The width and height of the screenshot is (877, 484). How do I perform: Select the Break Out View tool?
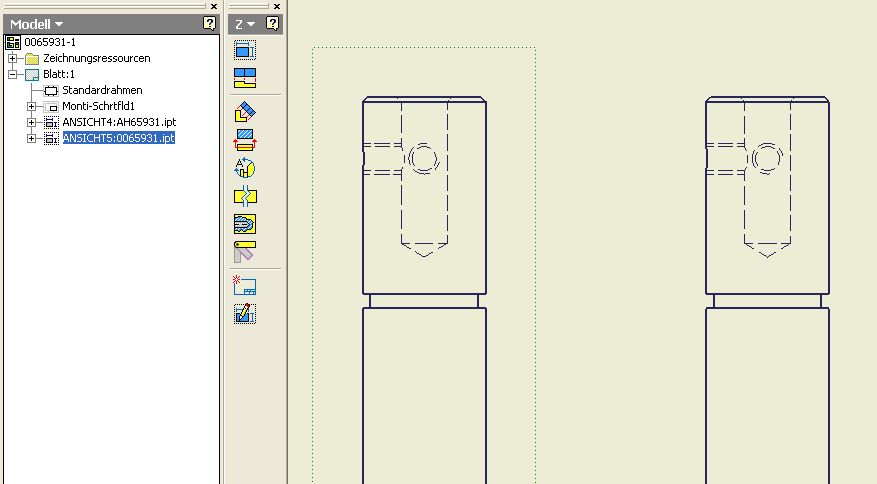(x=245, y=224)
